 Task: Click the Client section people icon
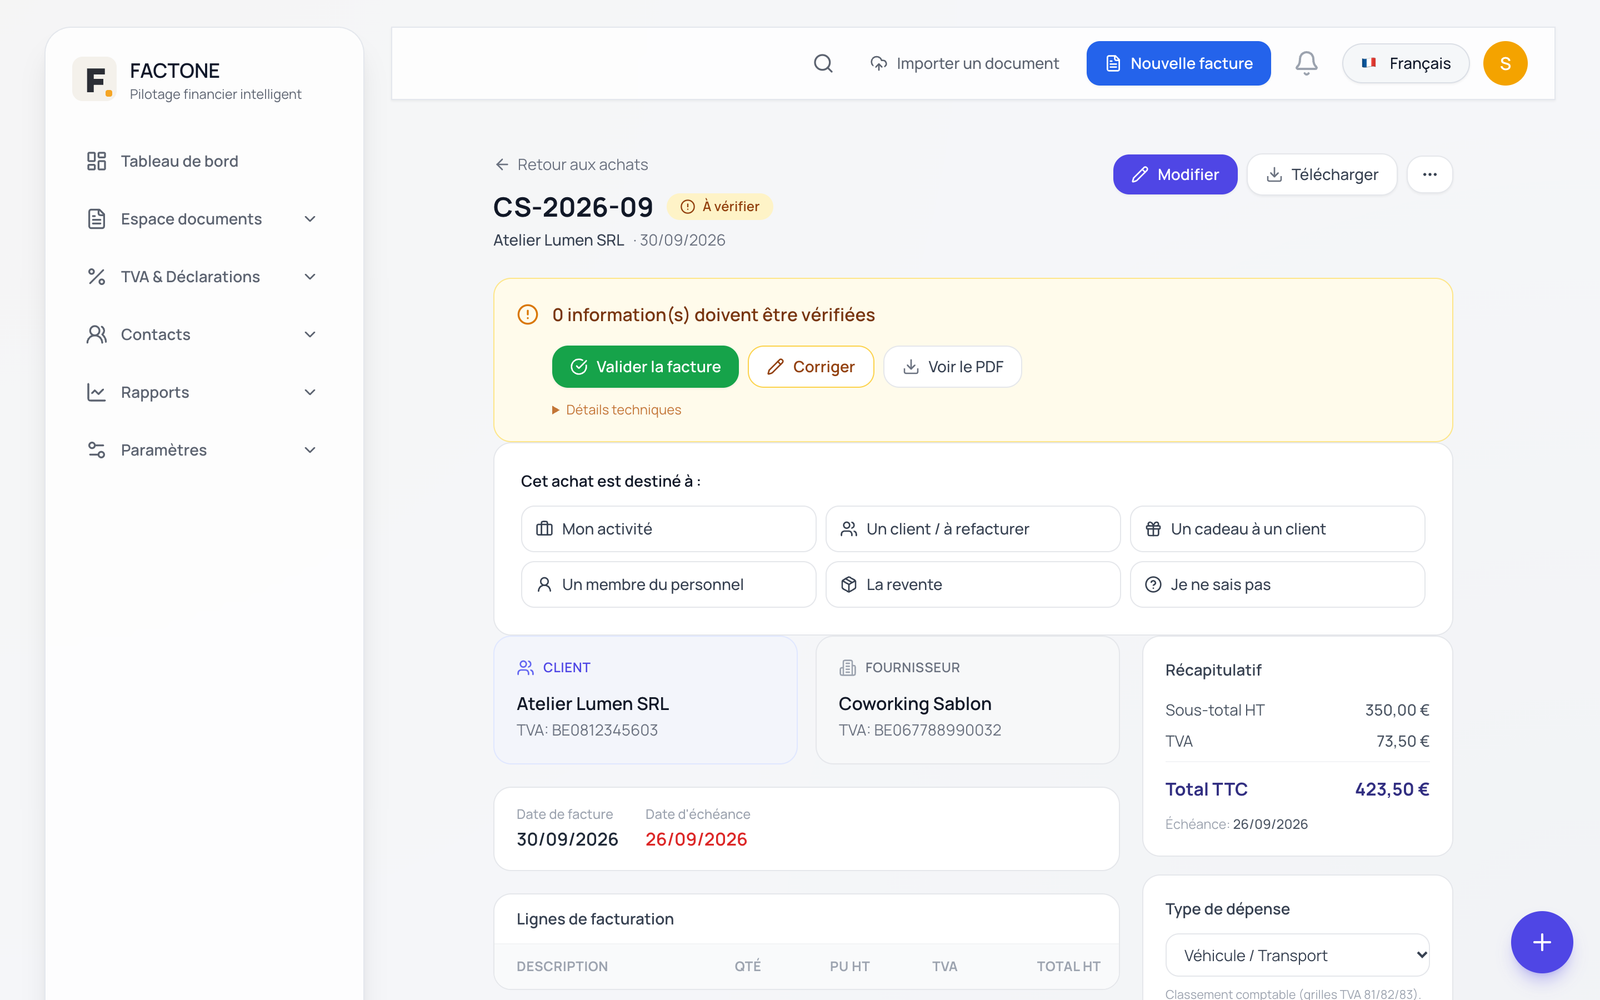point(526,667)
